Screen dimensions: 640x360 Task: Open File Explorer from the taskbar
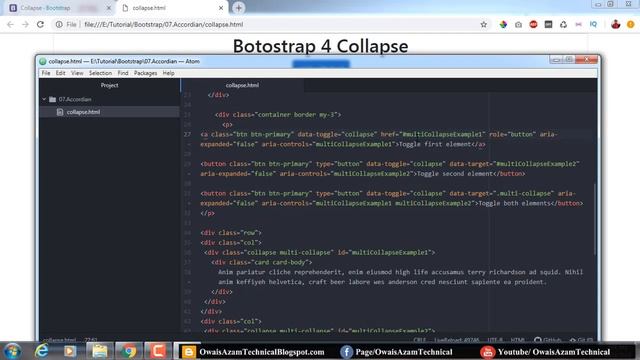[x=100, y=351]
